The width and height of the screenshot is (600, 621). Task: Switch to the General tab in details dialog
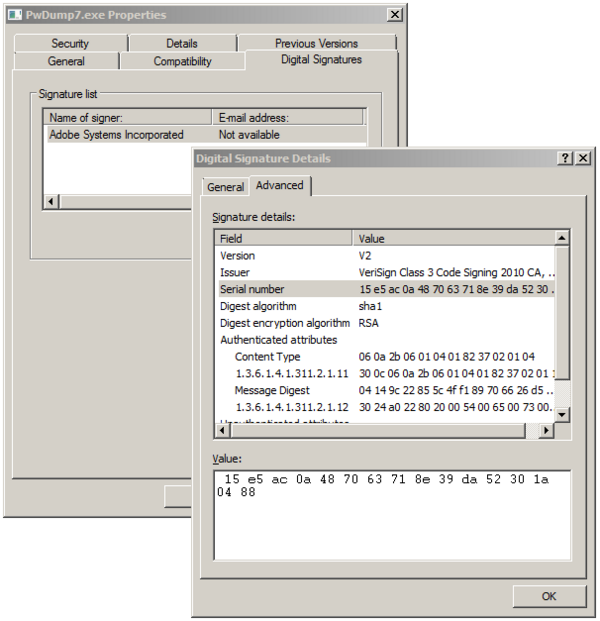(225, 187)
